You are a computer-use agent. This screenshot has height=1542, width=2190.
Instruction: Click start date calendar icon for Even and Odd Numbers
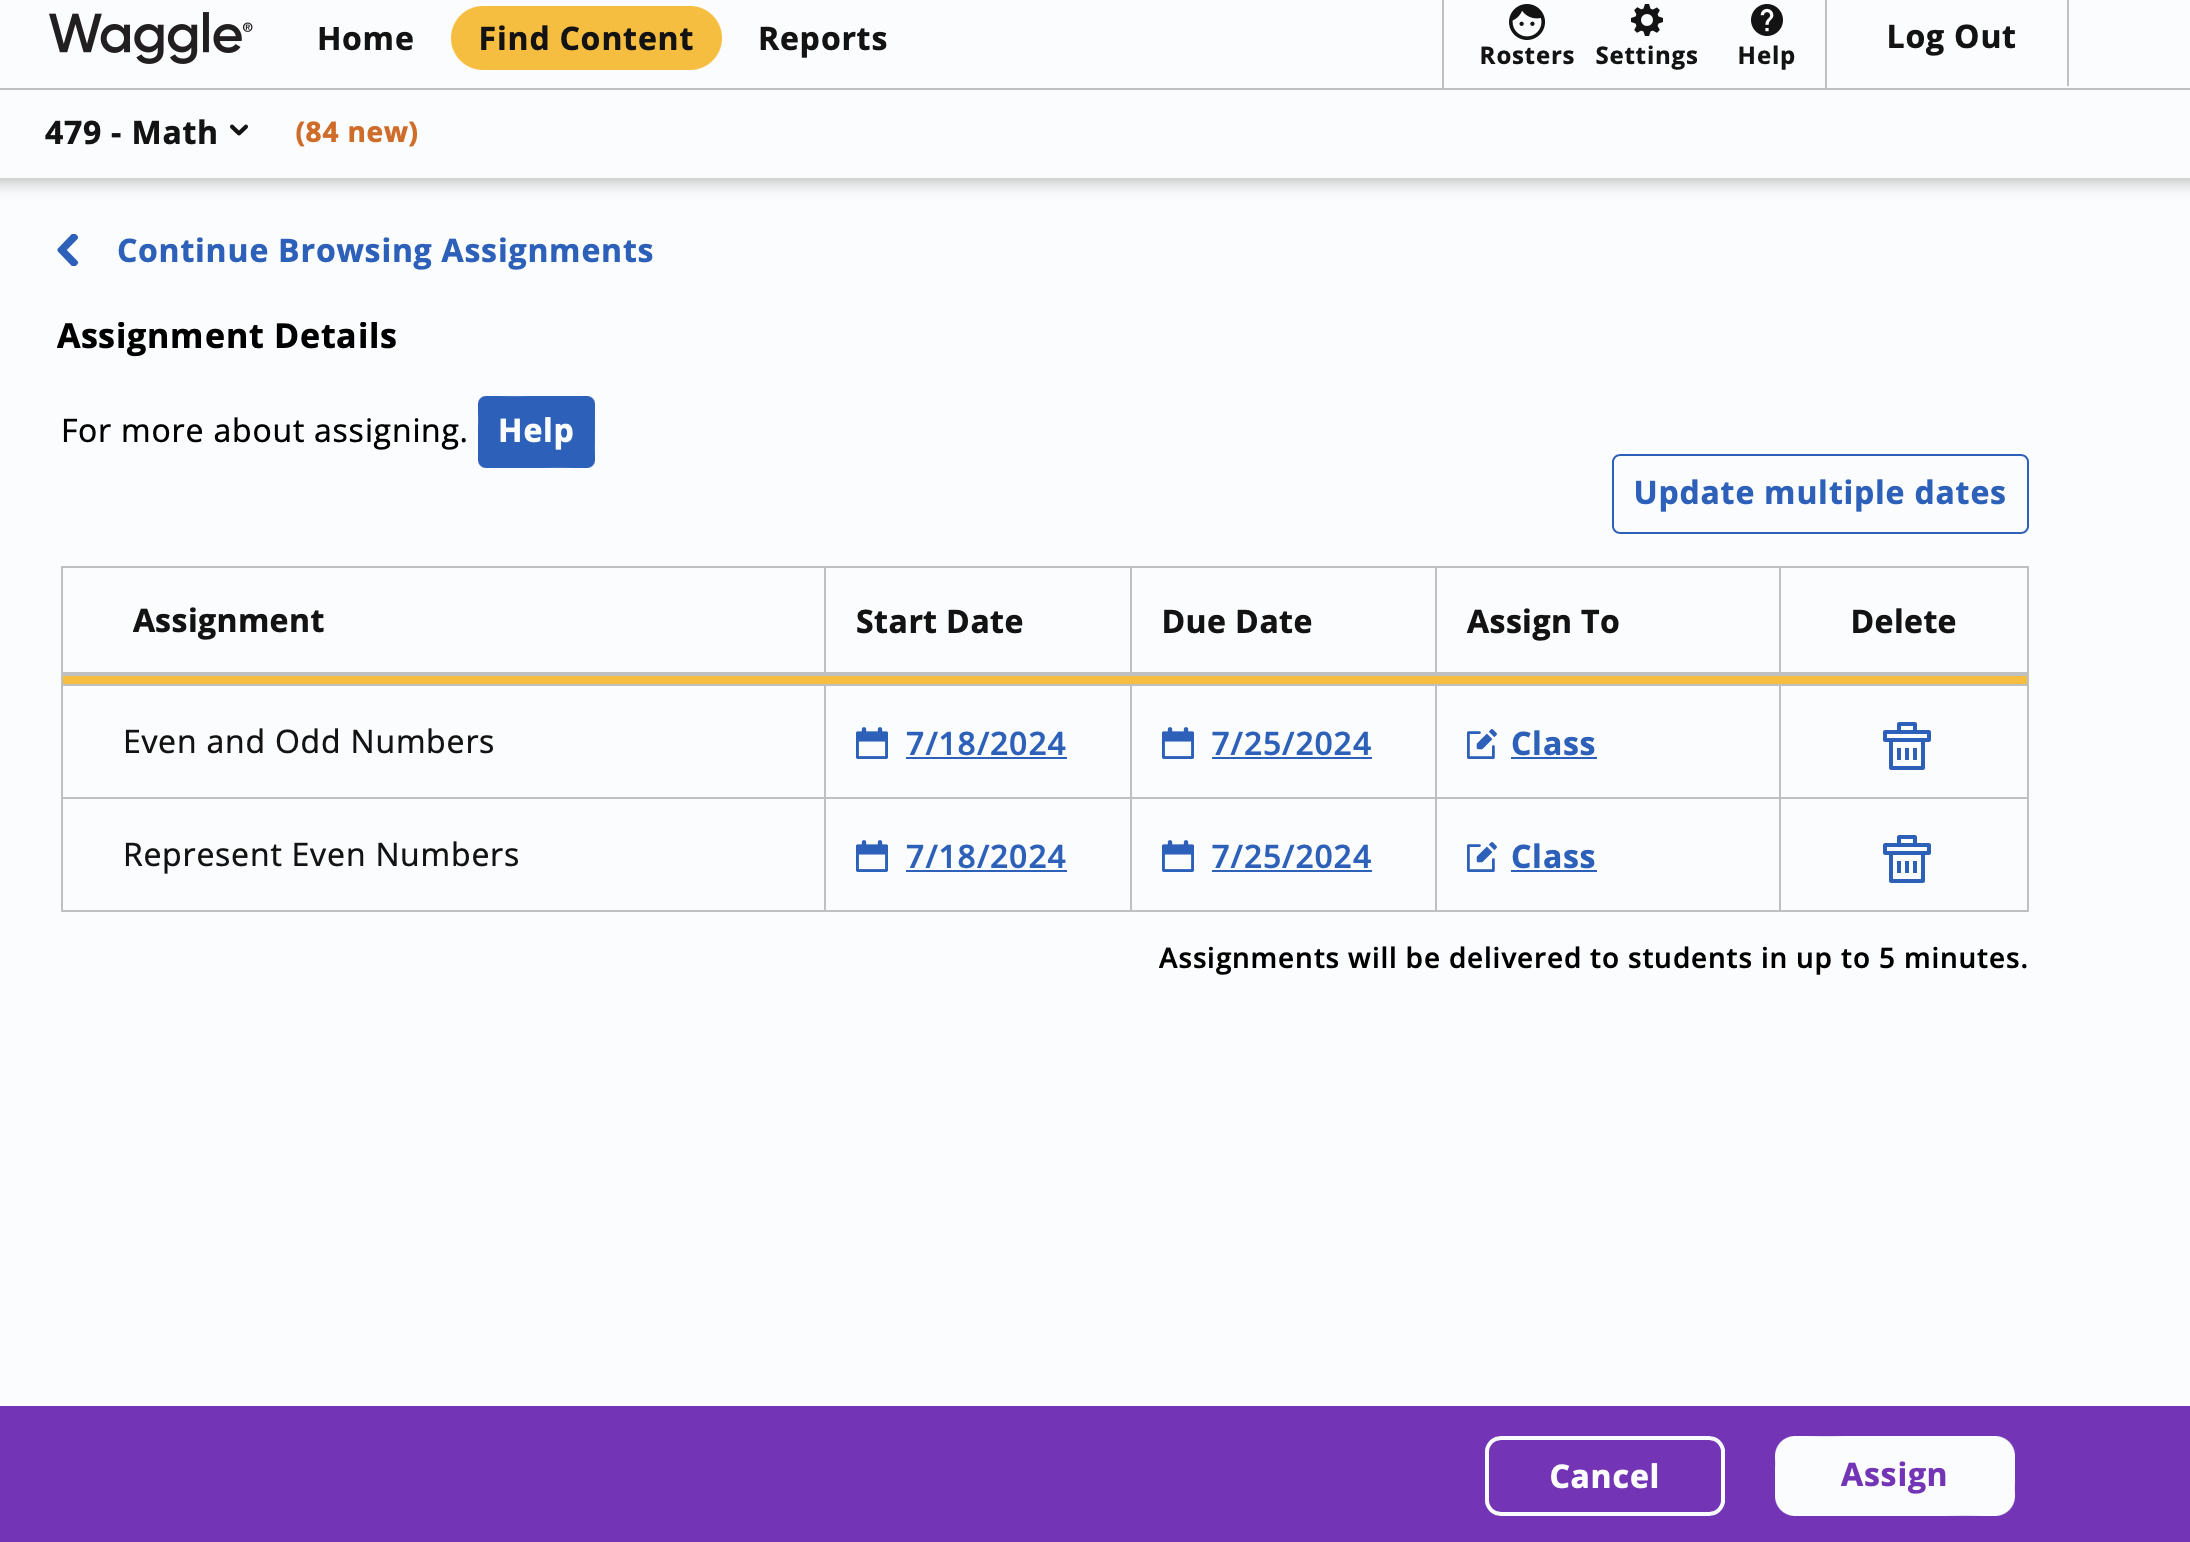coord(872,743)
